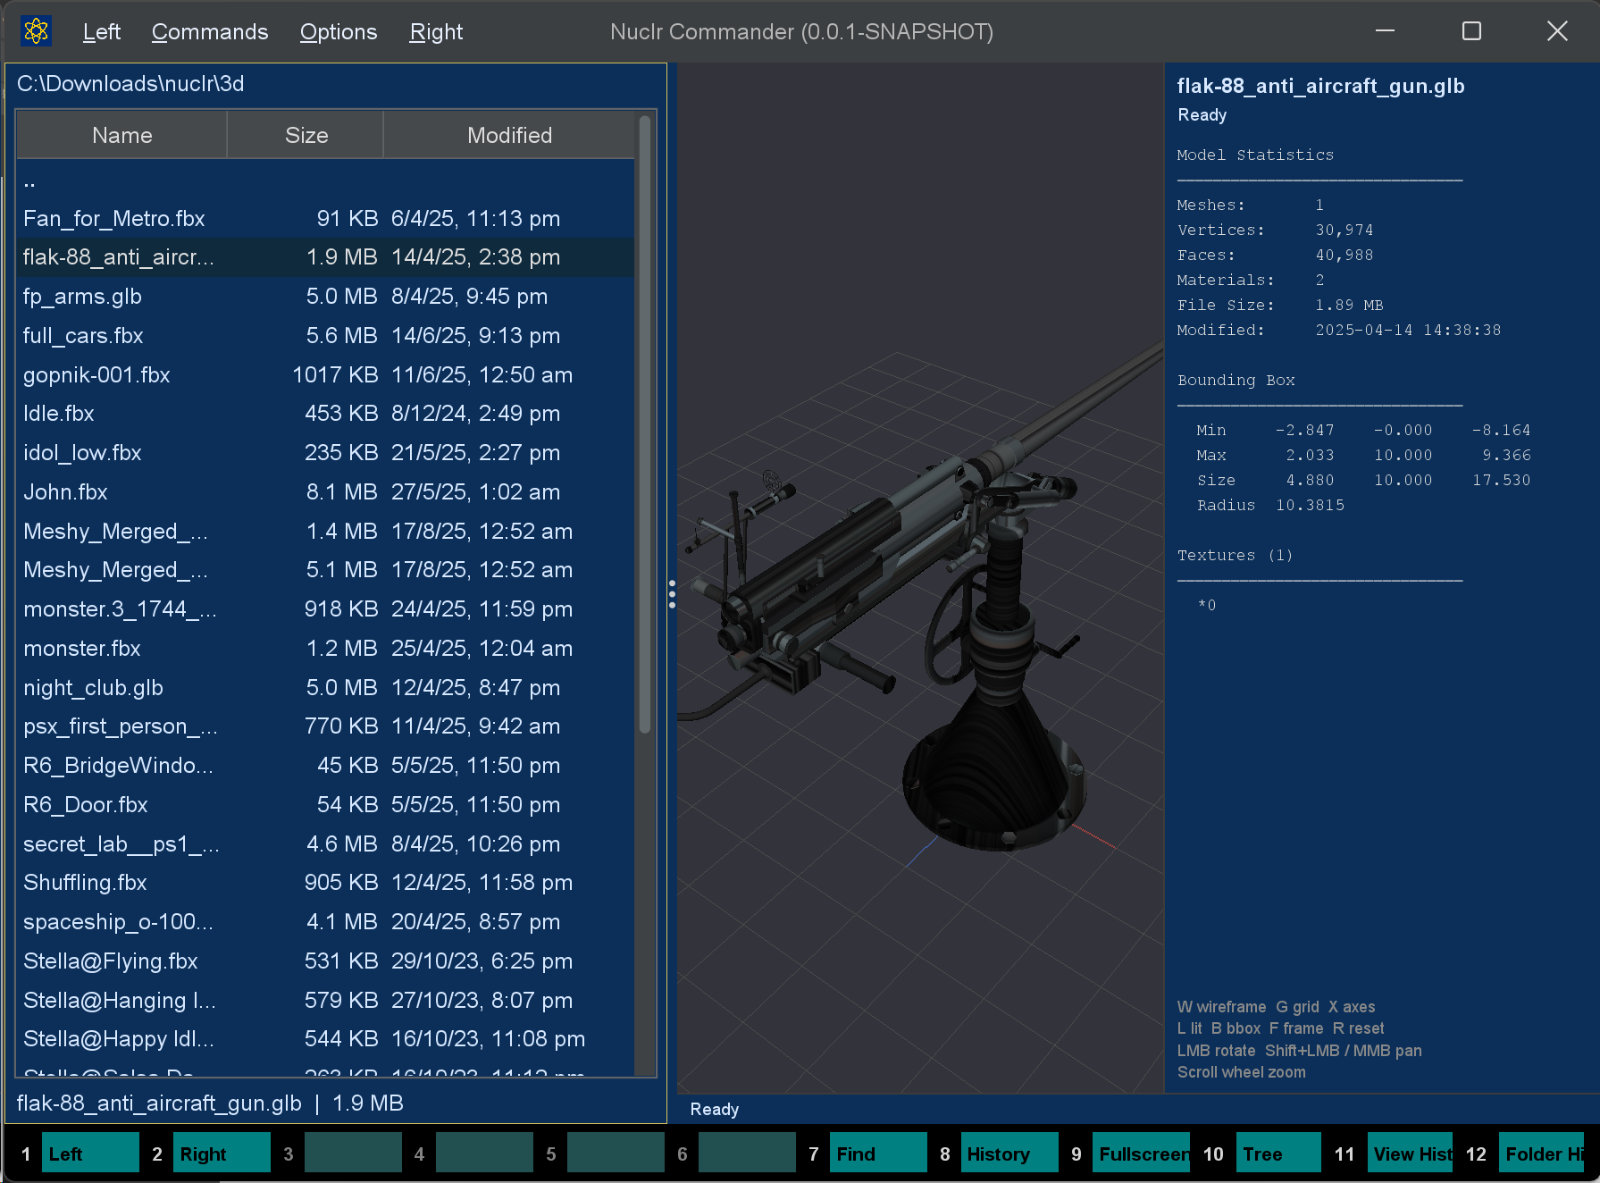This screenshot has height=1183, width=1600.
Task: Click the Nuclr Commander atom app icon
Action: [x=36, y=31]
